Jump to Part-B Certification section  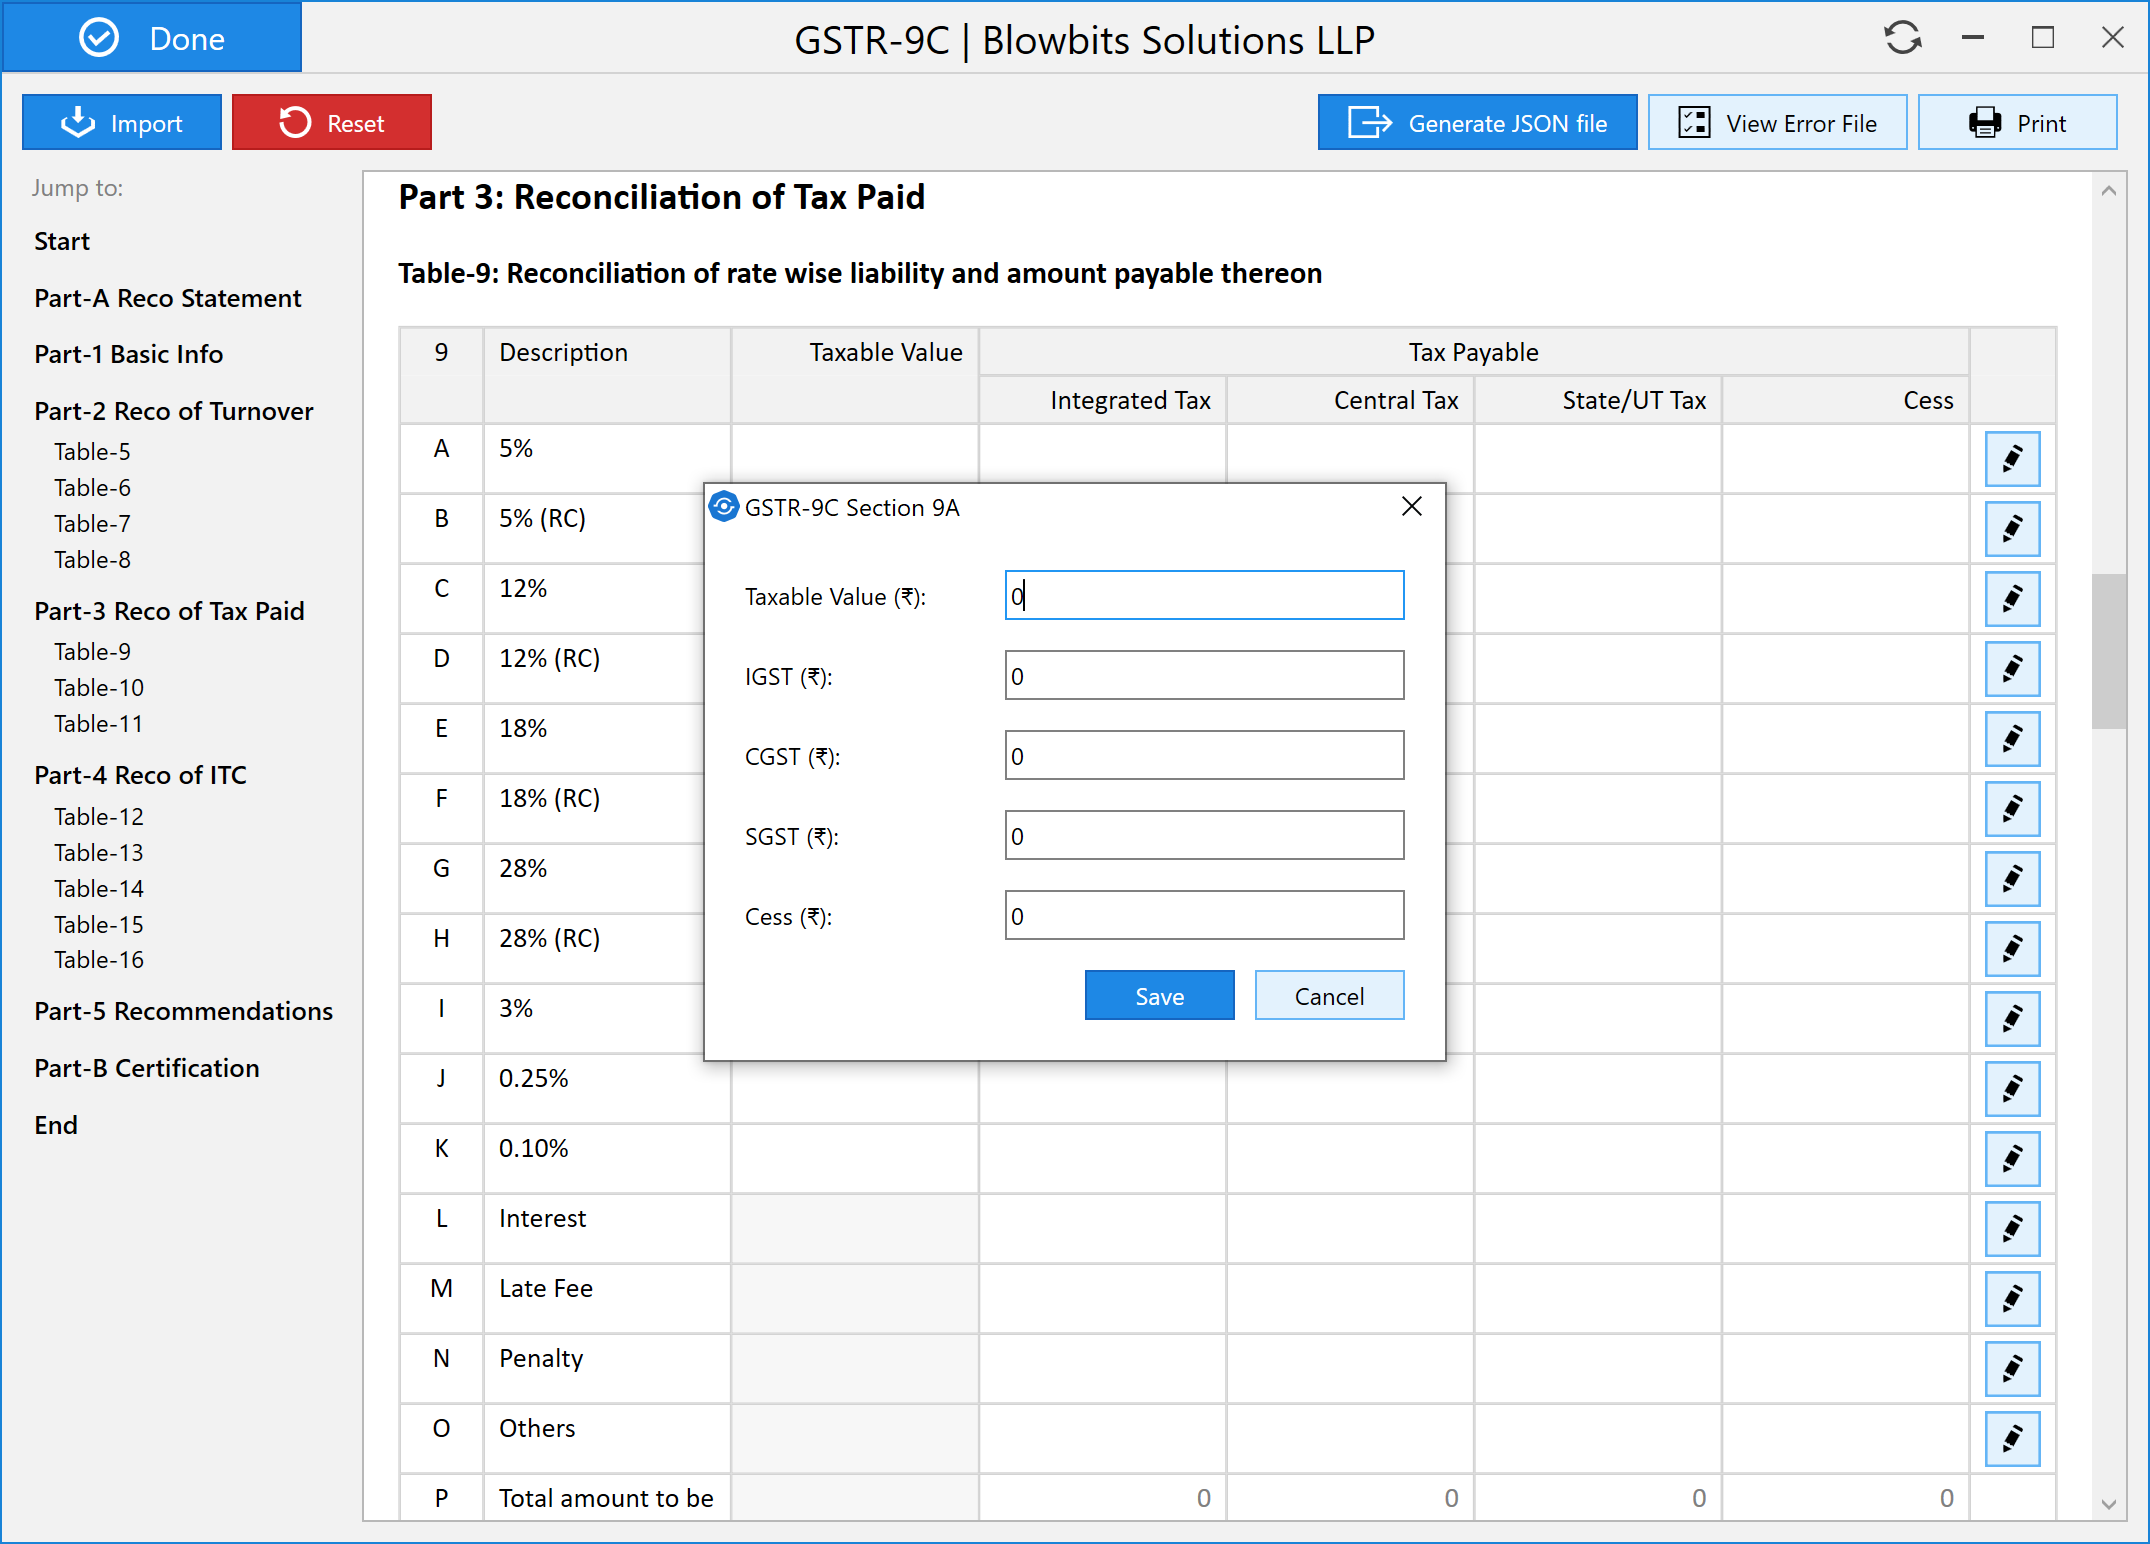click(x=146, y=1068)
